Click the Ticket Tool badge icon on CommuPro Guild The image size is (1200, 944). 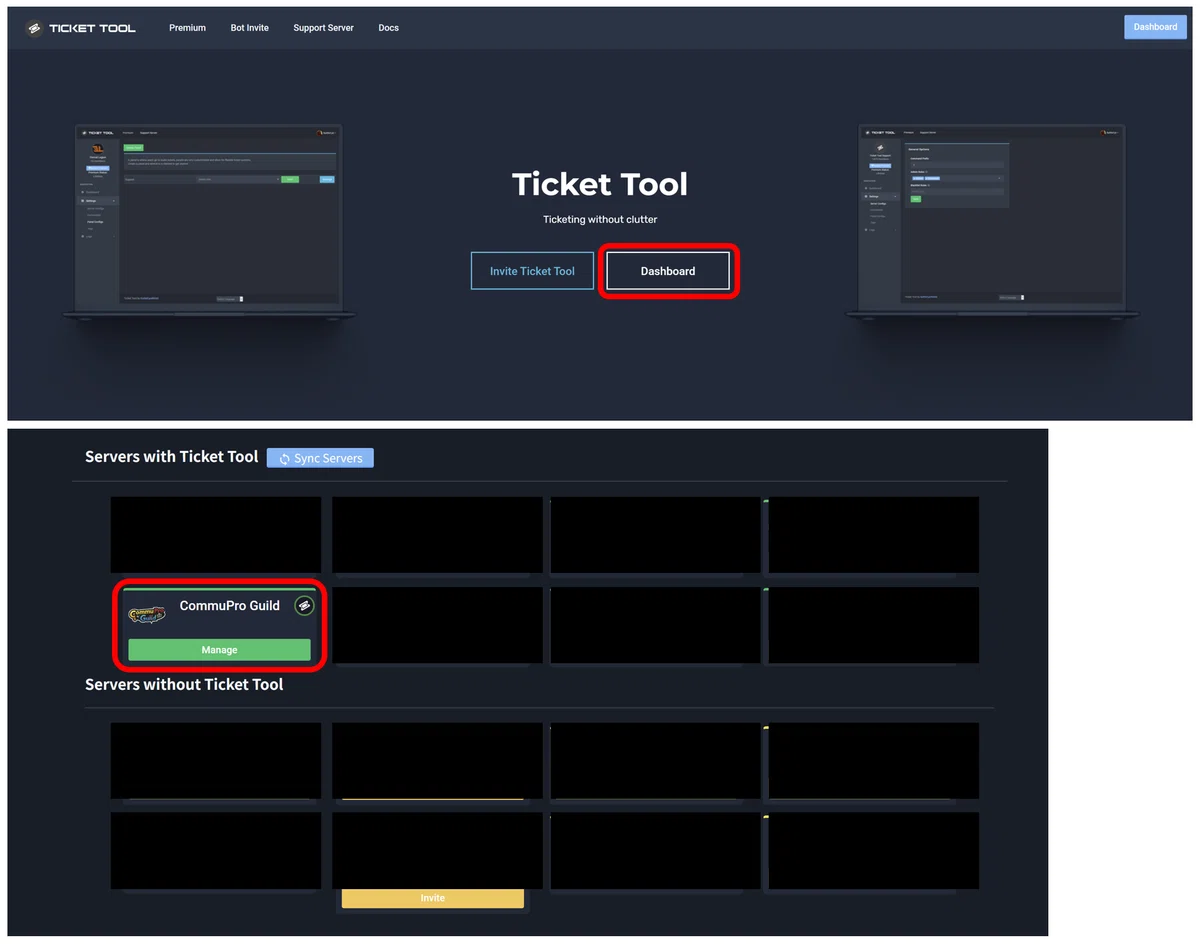(304, 606)
